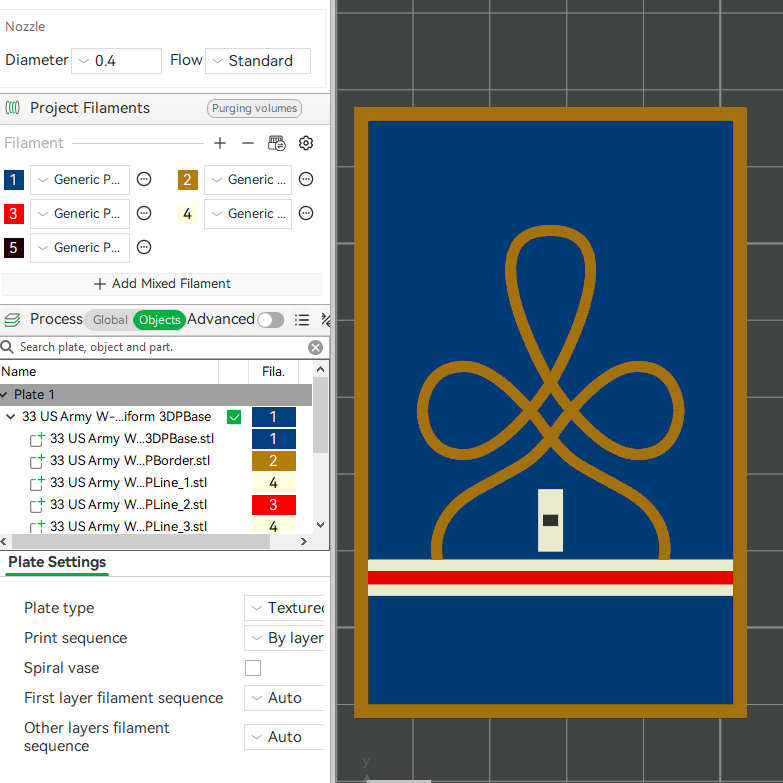Collapse the Plate 1 tree node

[3, 395]
